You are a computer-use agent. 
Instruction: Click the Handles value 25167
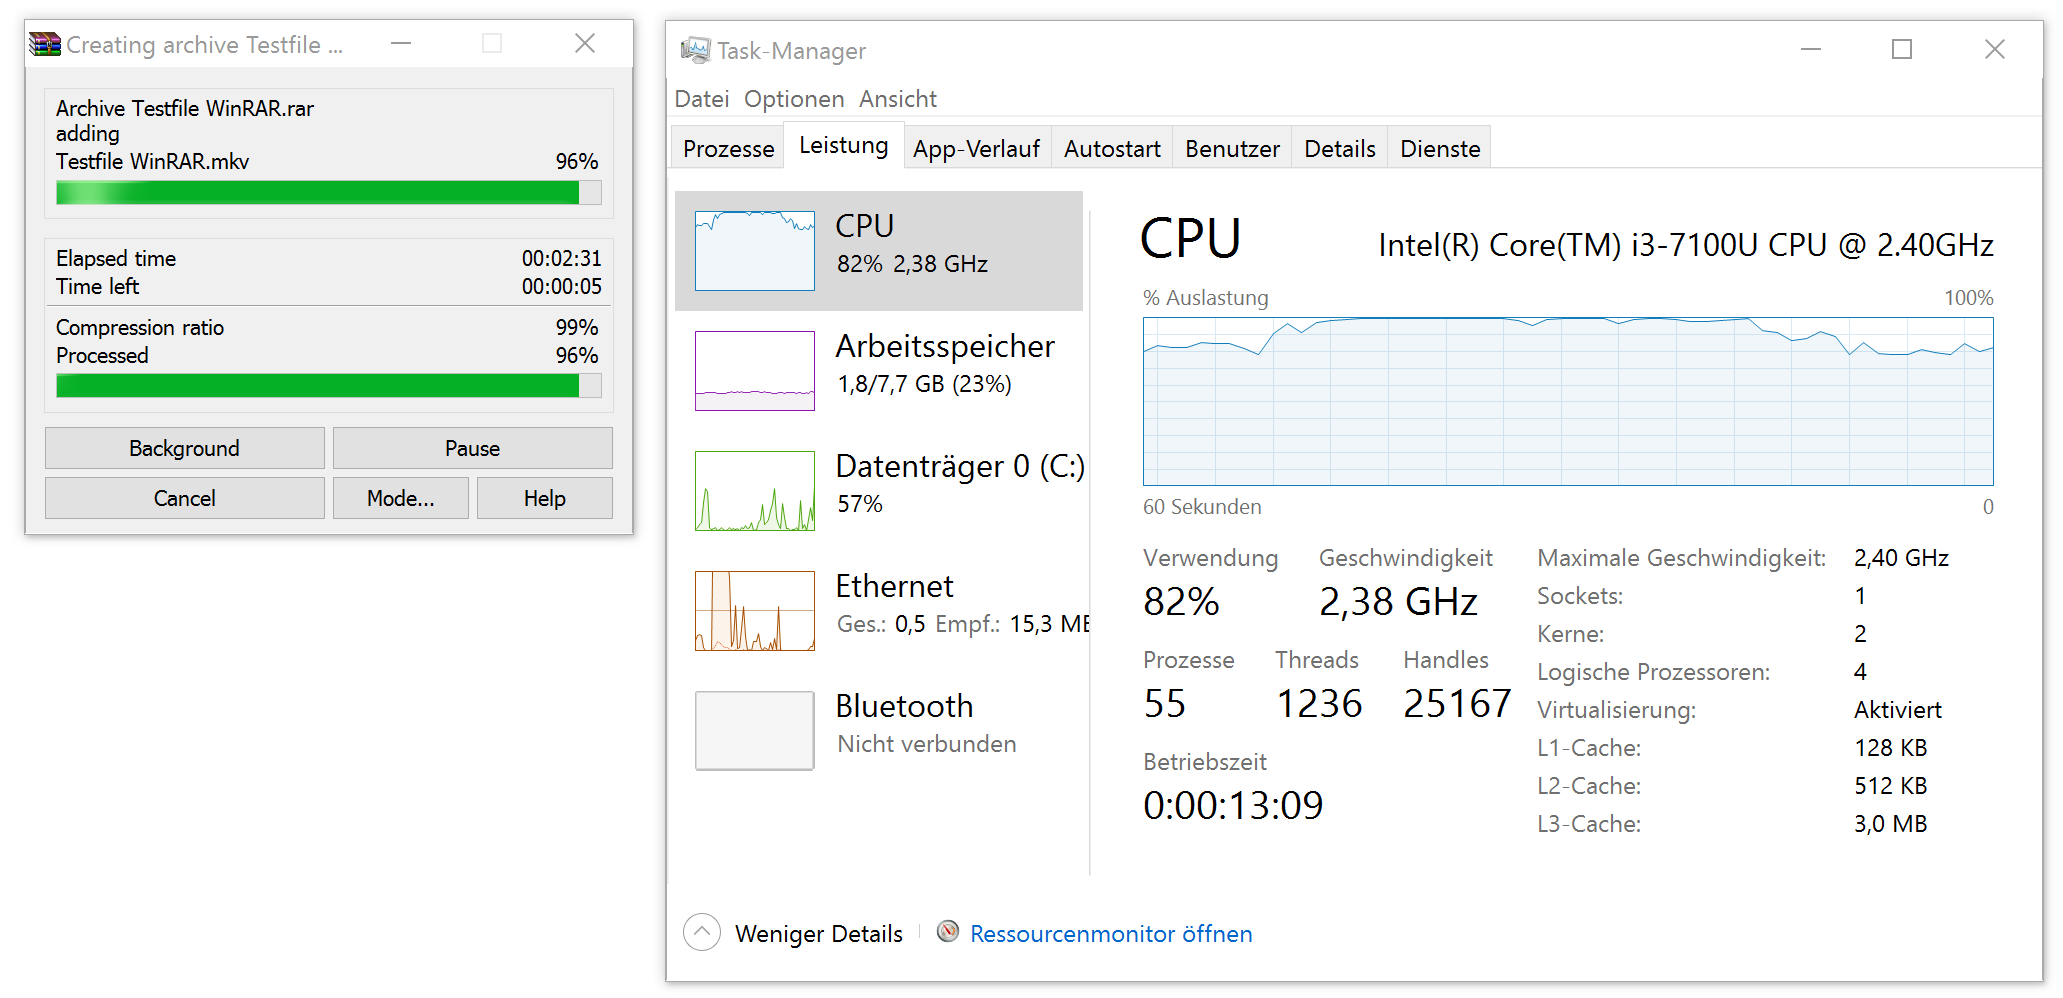point(1457,703)
